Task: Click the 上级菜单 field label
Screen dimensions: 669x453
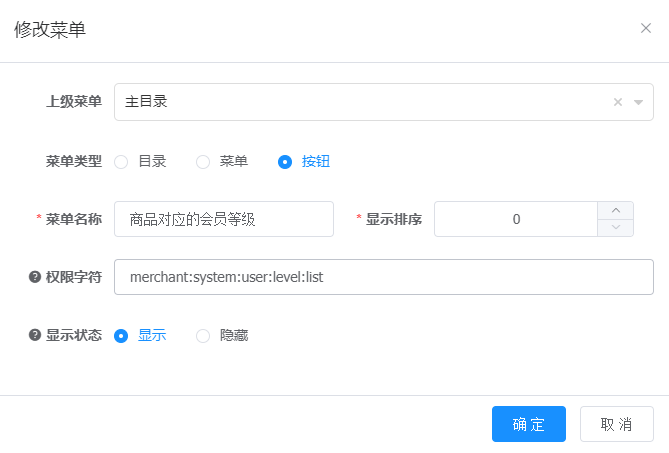Action: 74,102
